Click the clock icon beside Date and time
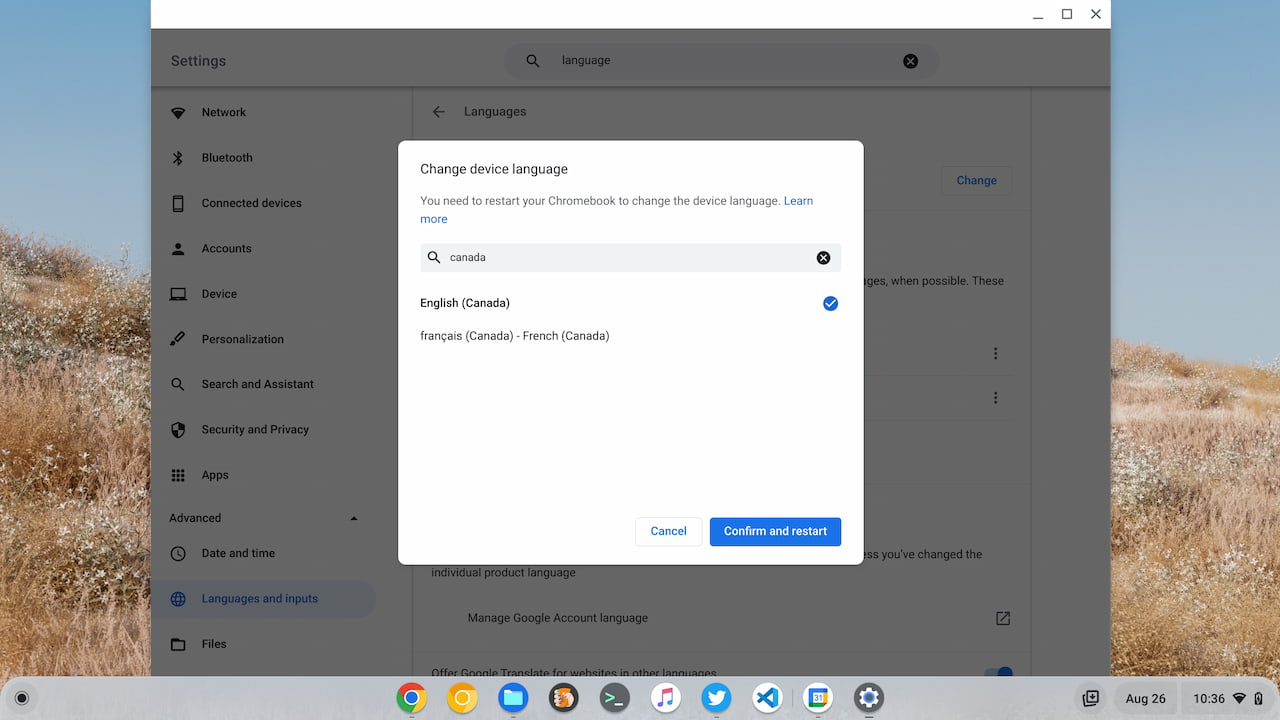This screenshot has height=720, width=1280. coord(178,553)
